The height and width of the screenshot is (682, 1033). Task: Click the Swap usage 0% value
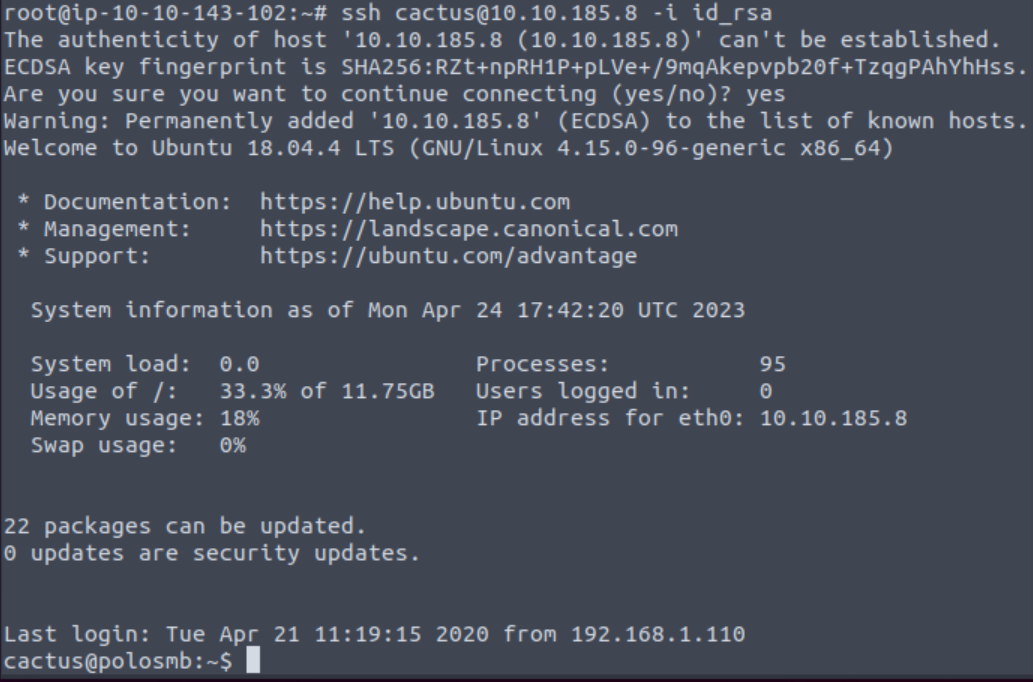(x=232, y=445)
